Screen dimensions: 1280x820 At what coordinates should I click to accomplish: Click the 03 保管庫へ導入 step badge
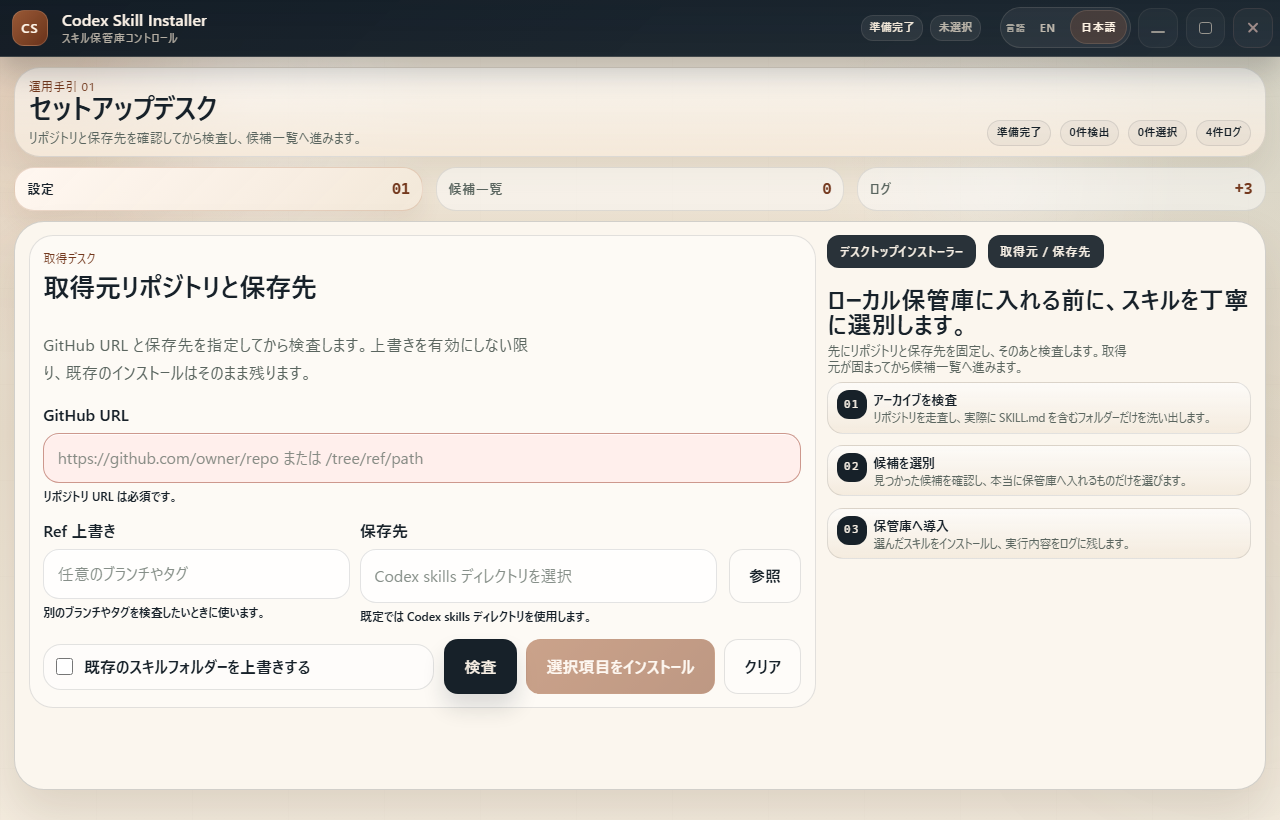[851, 529]
